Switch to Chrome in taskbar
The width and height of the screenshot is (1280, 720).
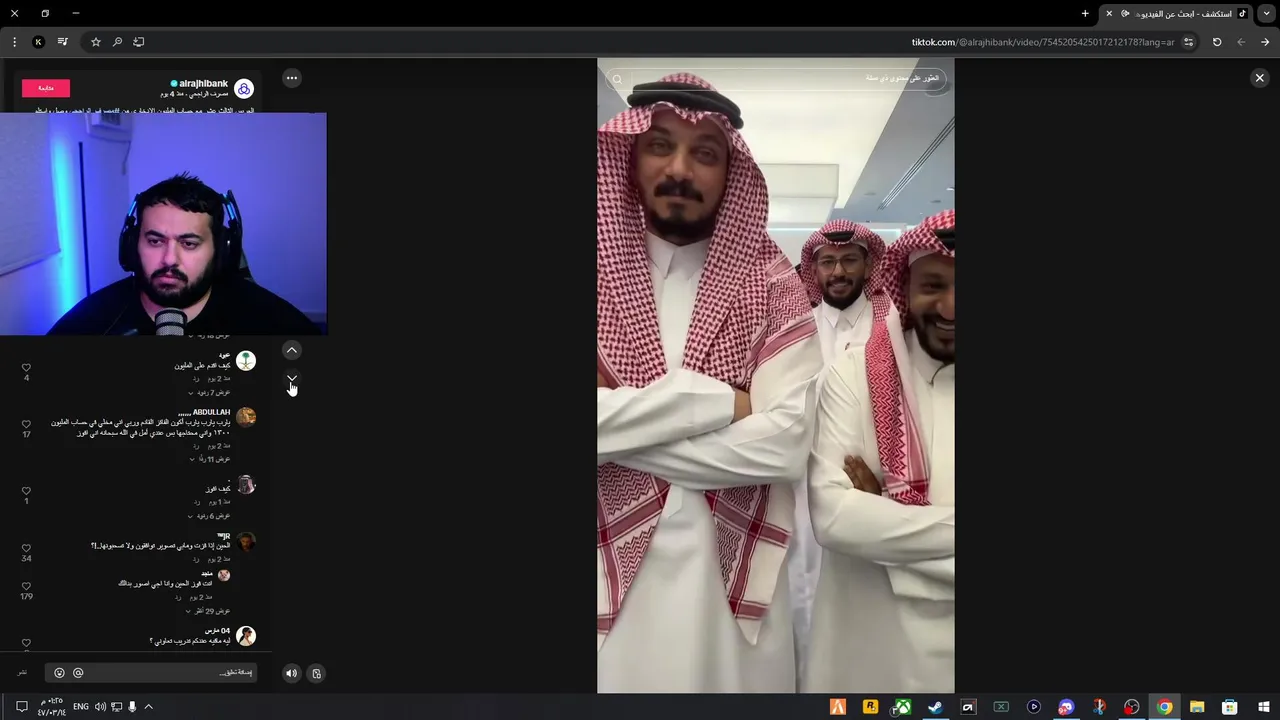click(1165, 707)
